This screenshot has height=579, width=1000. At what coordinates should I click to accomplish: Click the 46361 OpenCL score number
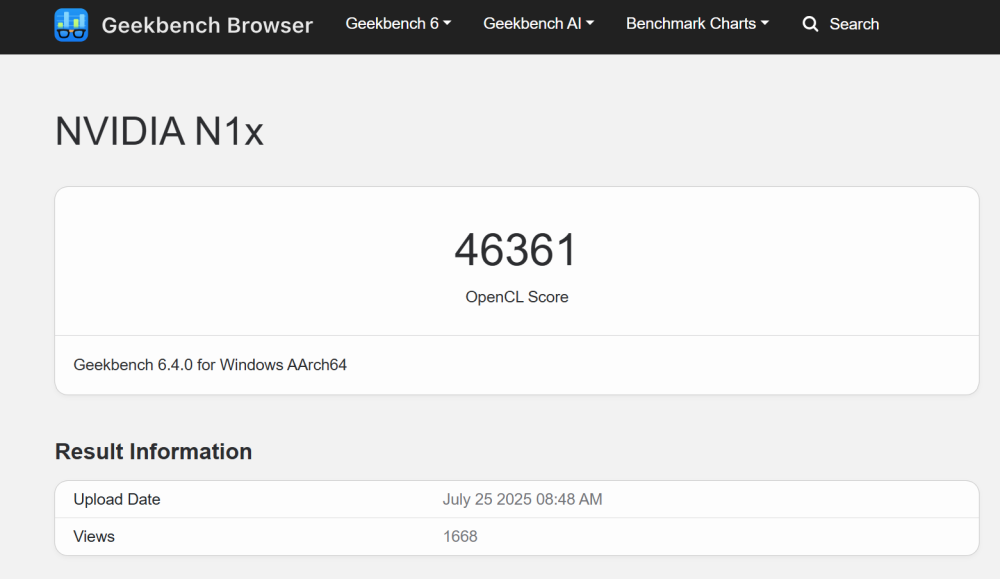516,250
